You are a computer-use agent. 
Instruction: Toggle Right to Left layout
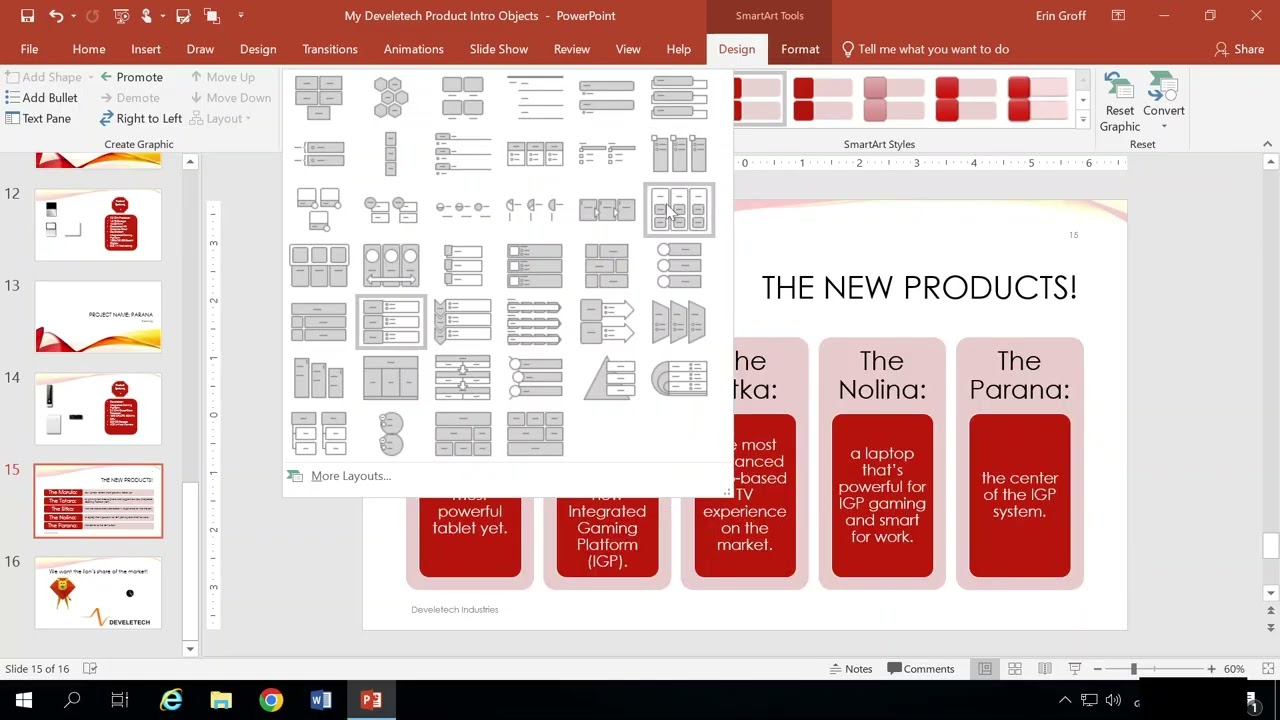pyautogui.click(x=141, y=118)
